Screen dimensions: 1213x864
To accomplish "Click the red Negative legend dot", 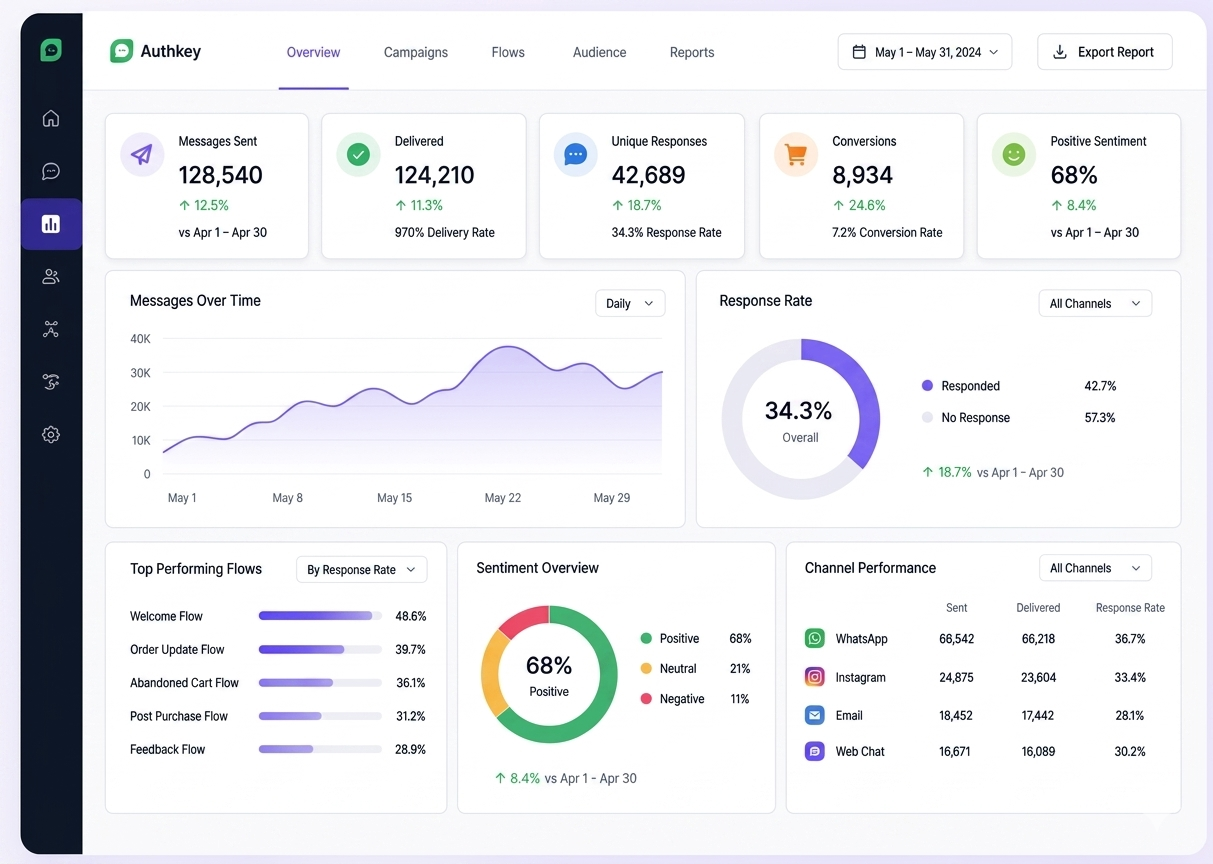I will click(646, 699).
